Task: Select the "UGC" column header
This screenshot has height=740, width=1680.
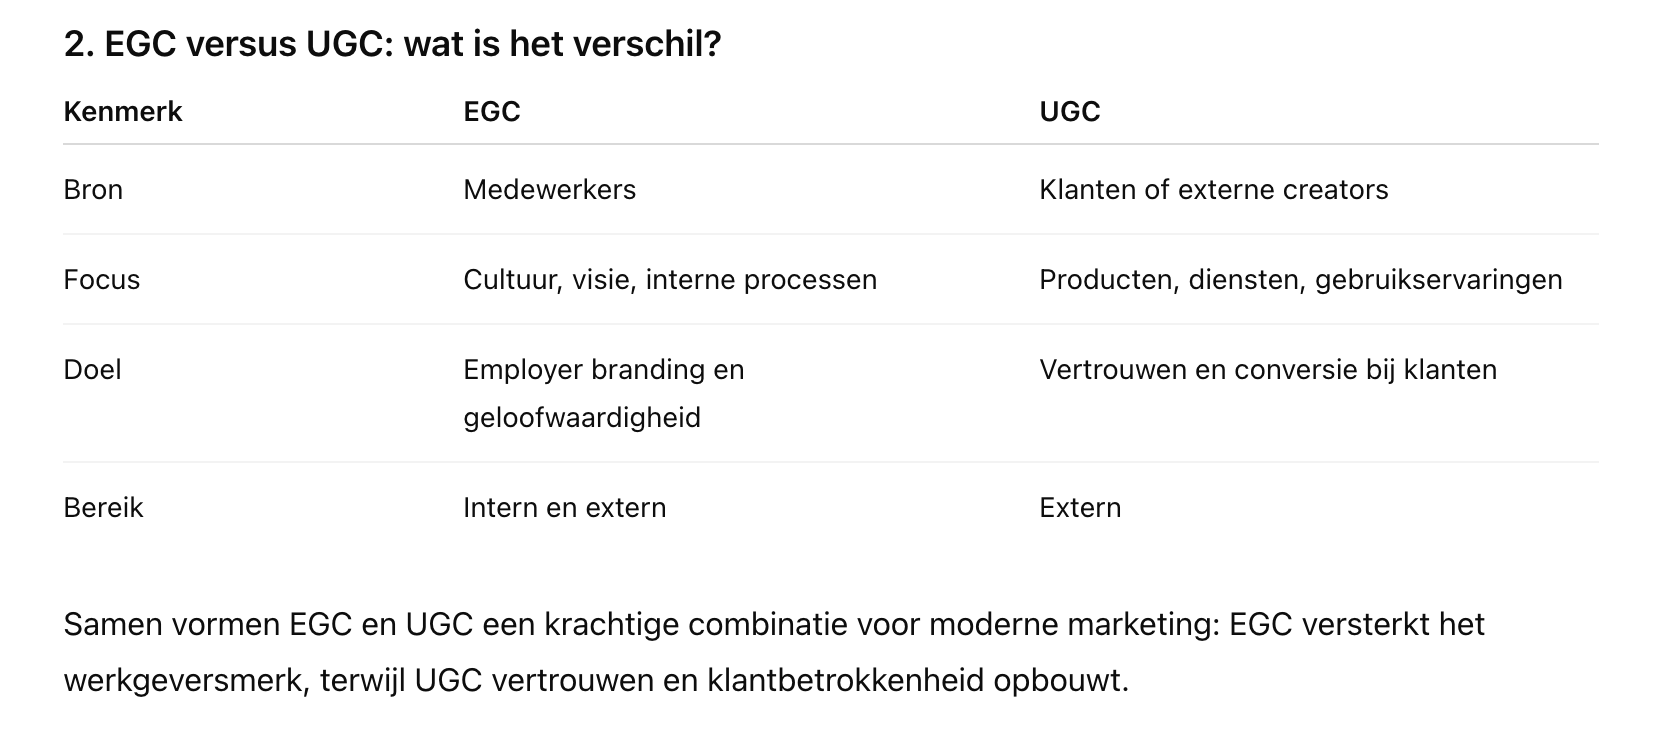Action: tap(1069, 111)
